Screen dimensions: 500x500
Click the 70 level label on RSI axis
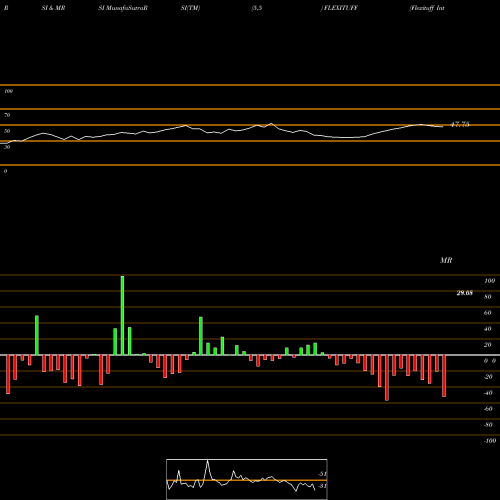tap(7, 115)
